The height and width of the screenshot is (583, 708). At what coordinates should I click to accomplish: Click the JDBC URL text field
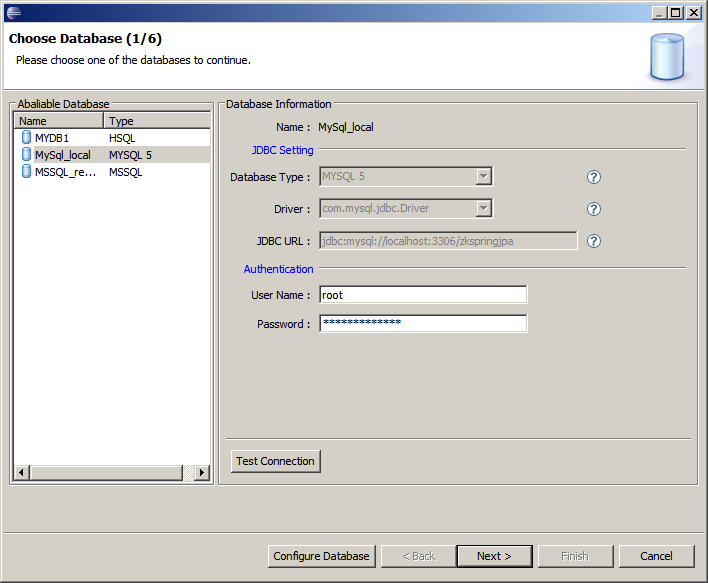point(448,241)
